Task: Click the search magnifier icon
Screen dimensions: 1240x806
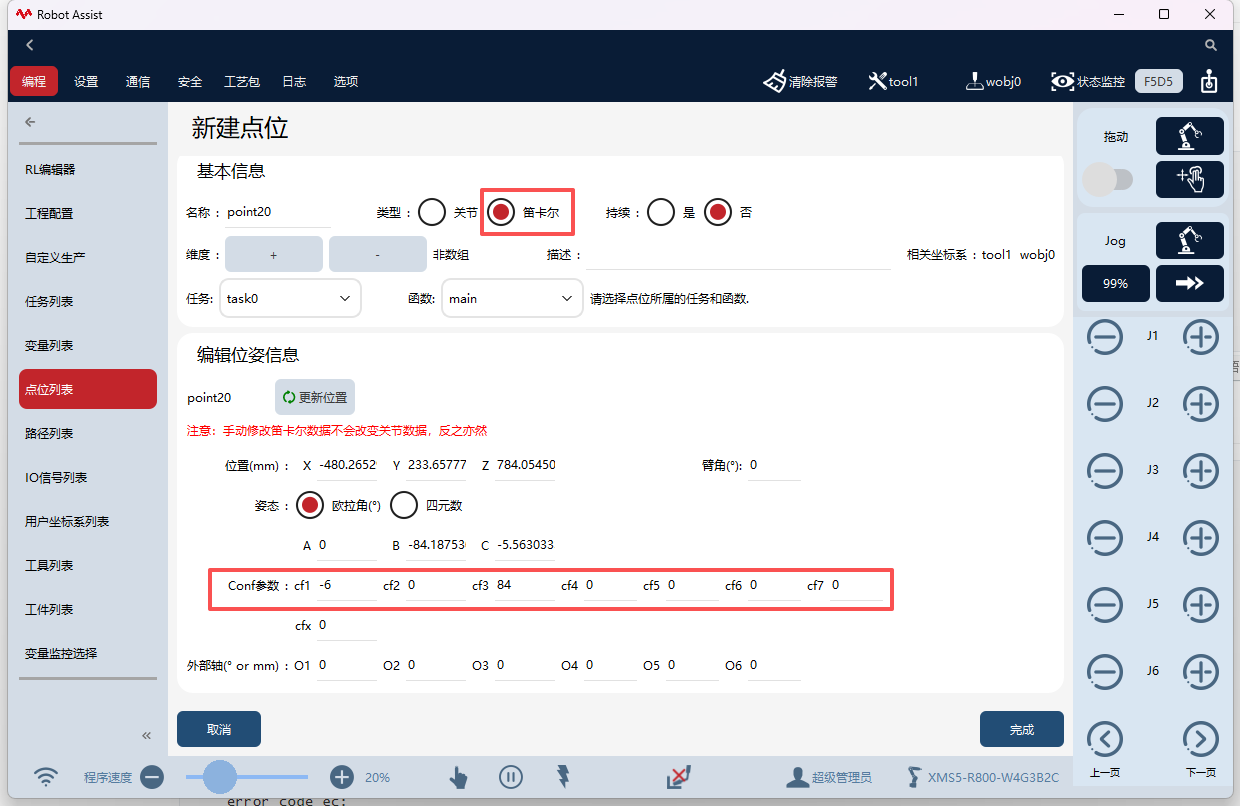Action: (x=1211, y=45)
